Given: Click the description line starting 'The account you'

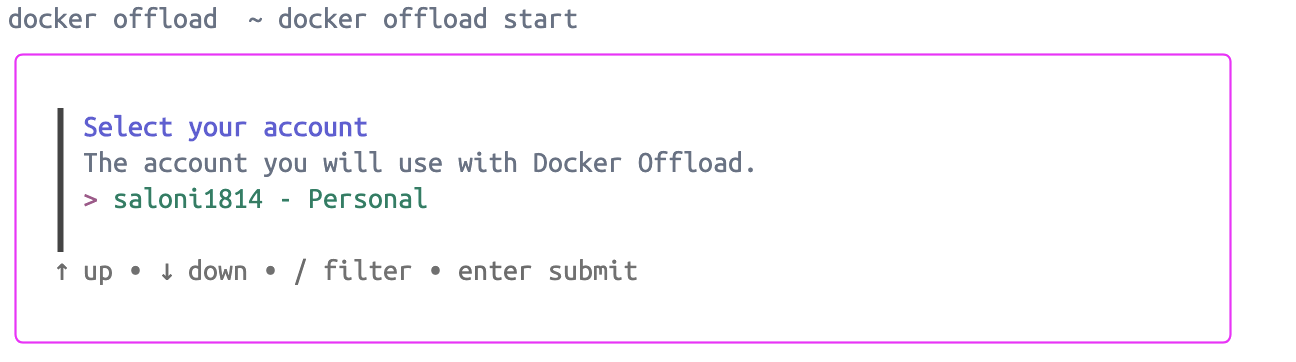Looking at the screenshot, I should [420, 163].
